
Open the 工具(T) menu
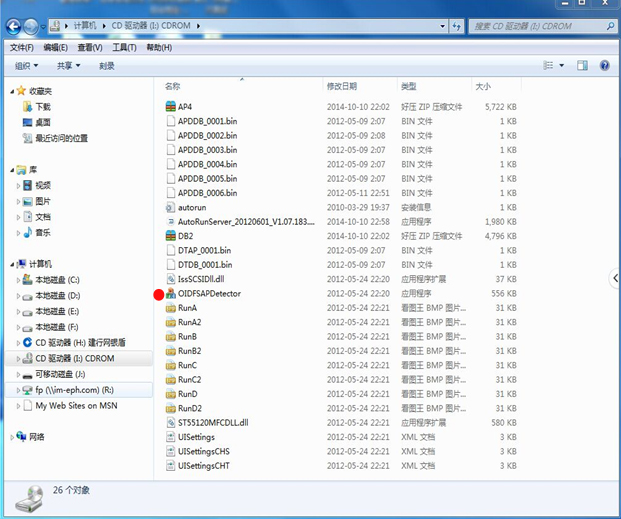click(124, 47)
